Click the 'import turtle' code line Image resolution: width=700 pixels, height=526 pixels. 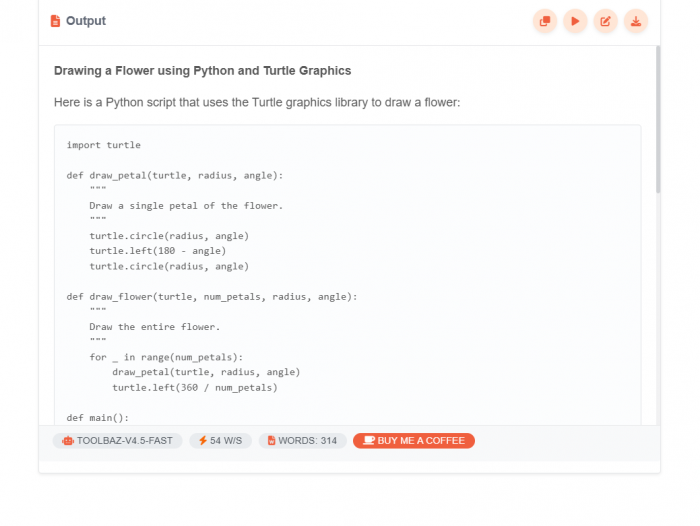(x=104, y=145)
